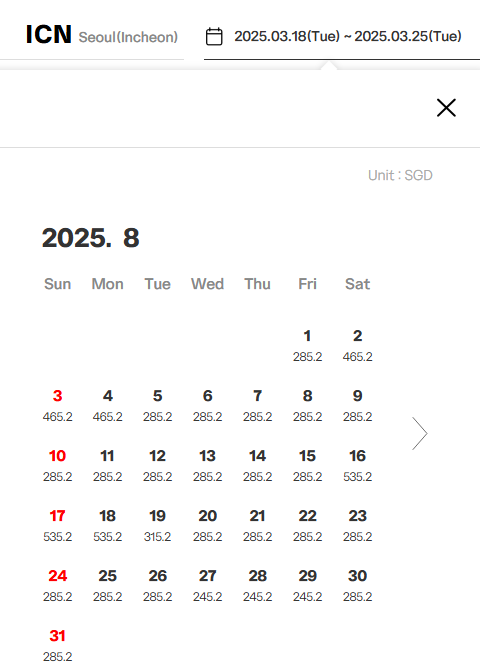Select Sunday August 24
Image resolution: width=480 pixels, height=672 pixels.
(x=57, y=585)
